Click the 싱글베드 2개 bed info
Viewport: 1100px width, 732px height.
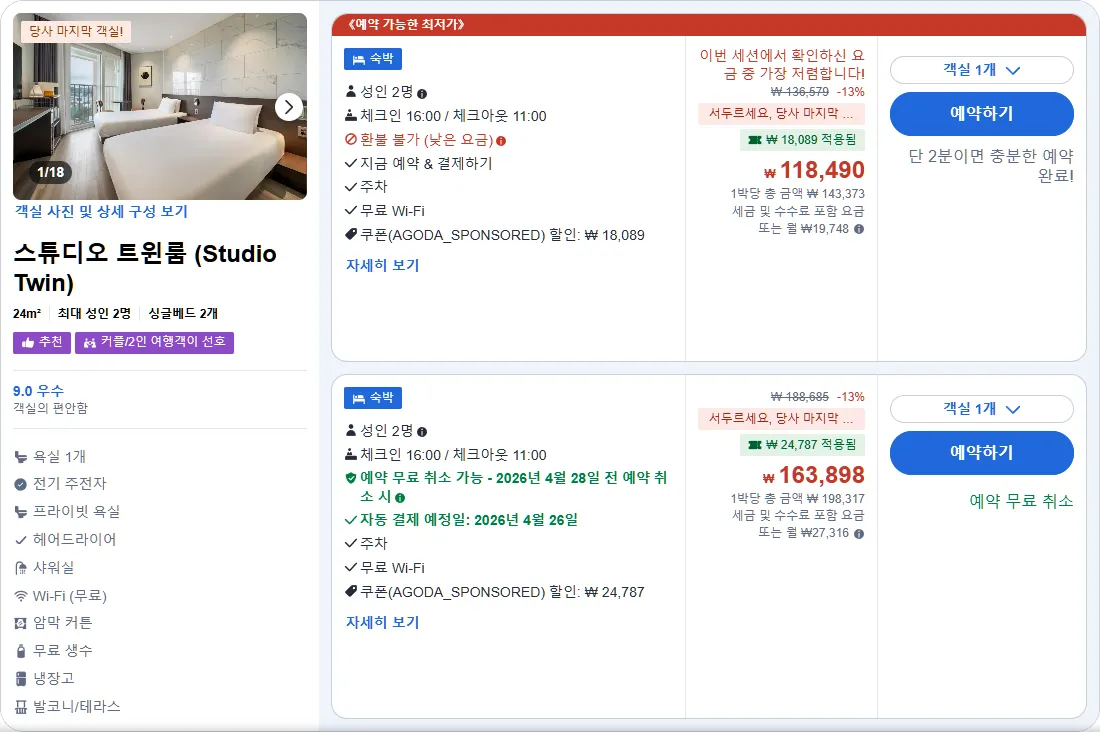183,314
